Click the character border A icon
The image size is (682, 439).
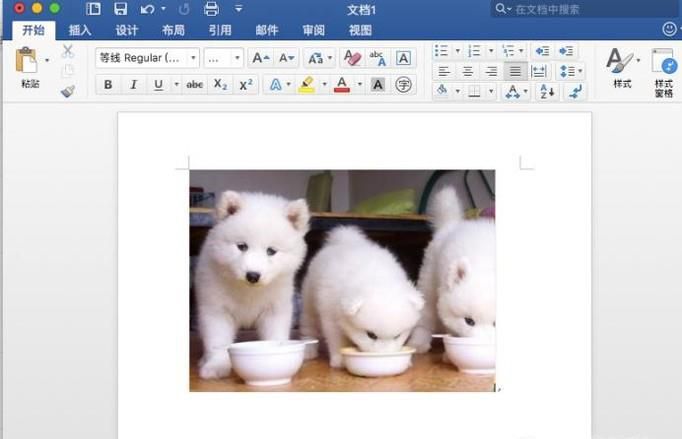coord(403,58)
